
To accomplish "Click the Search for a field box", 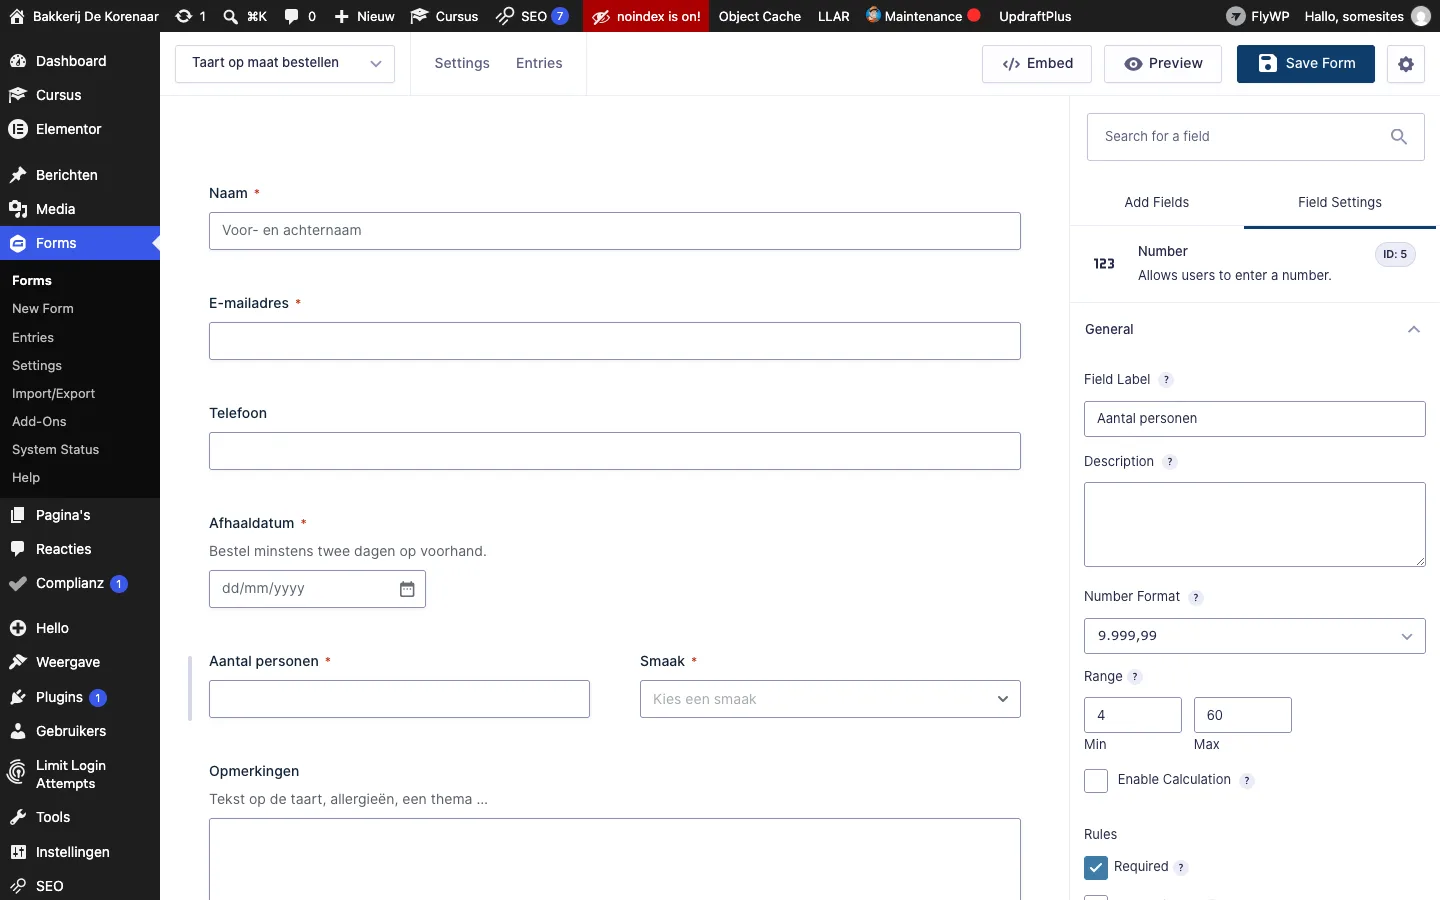I will 1255,137.
